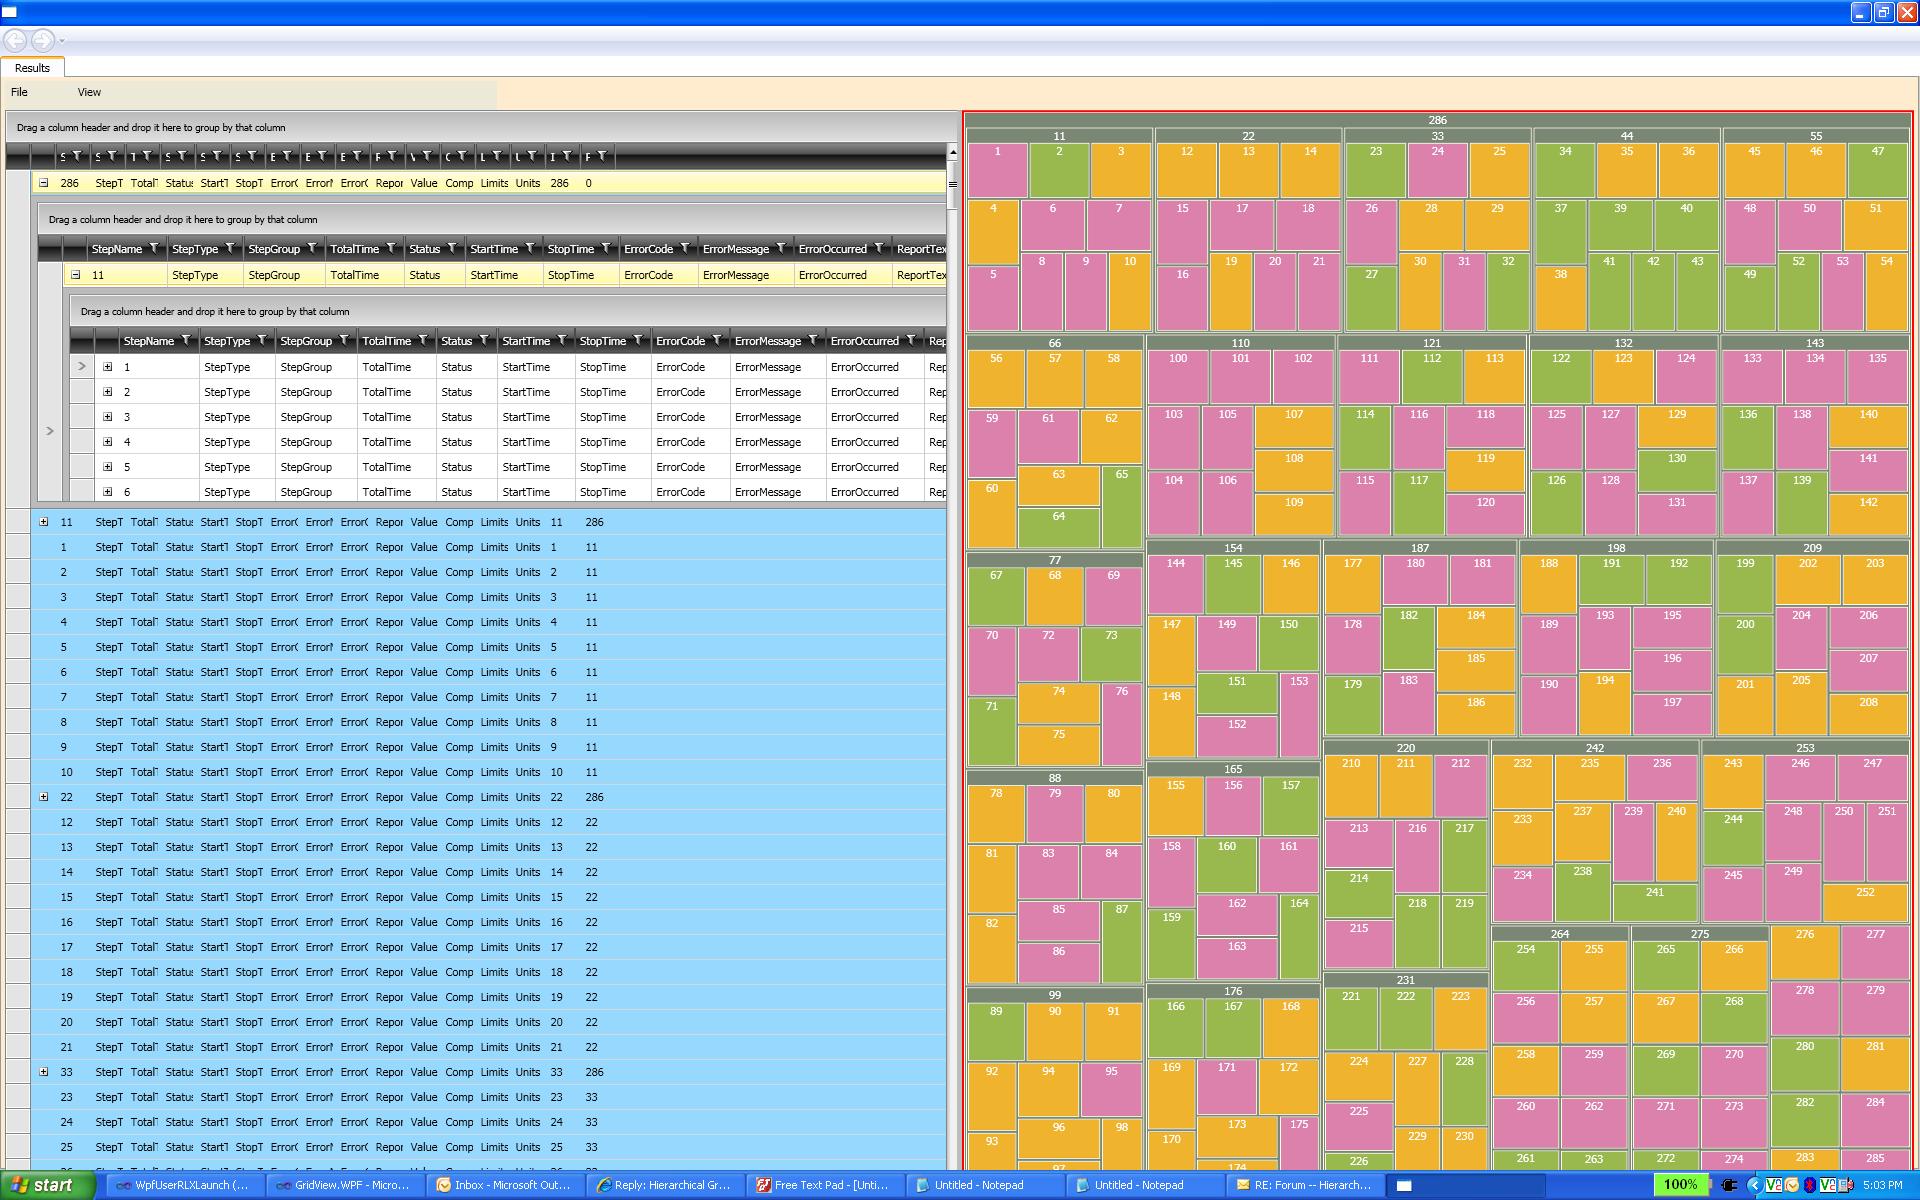Click the browser back navigation arrow
1920x1200 pixels.
[16, 40]
